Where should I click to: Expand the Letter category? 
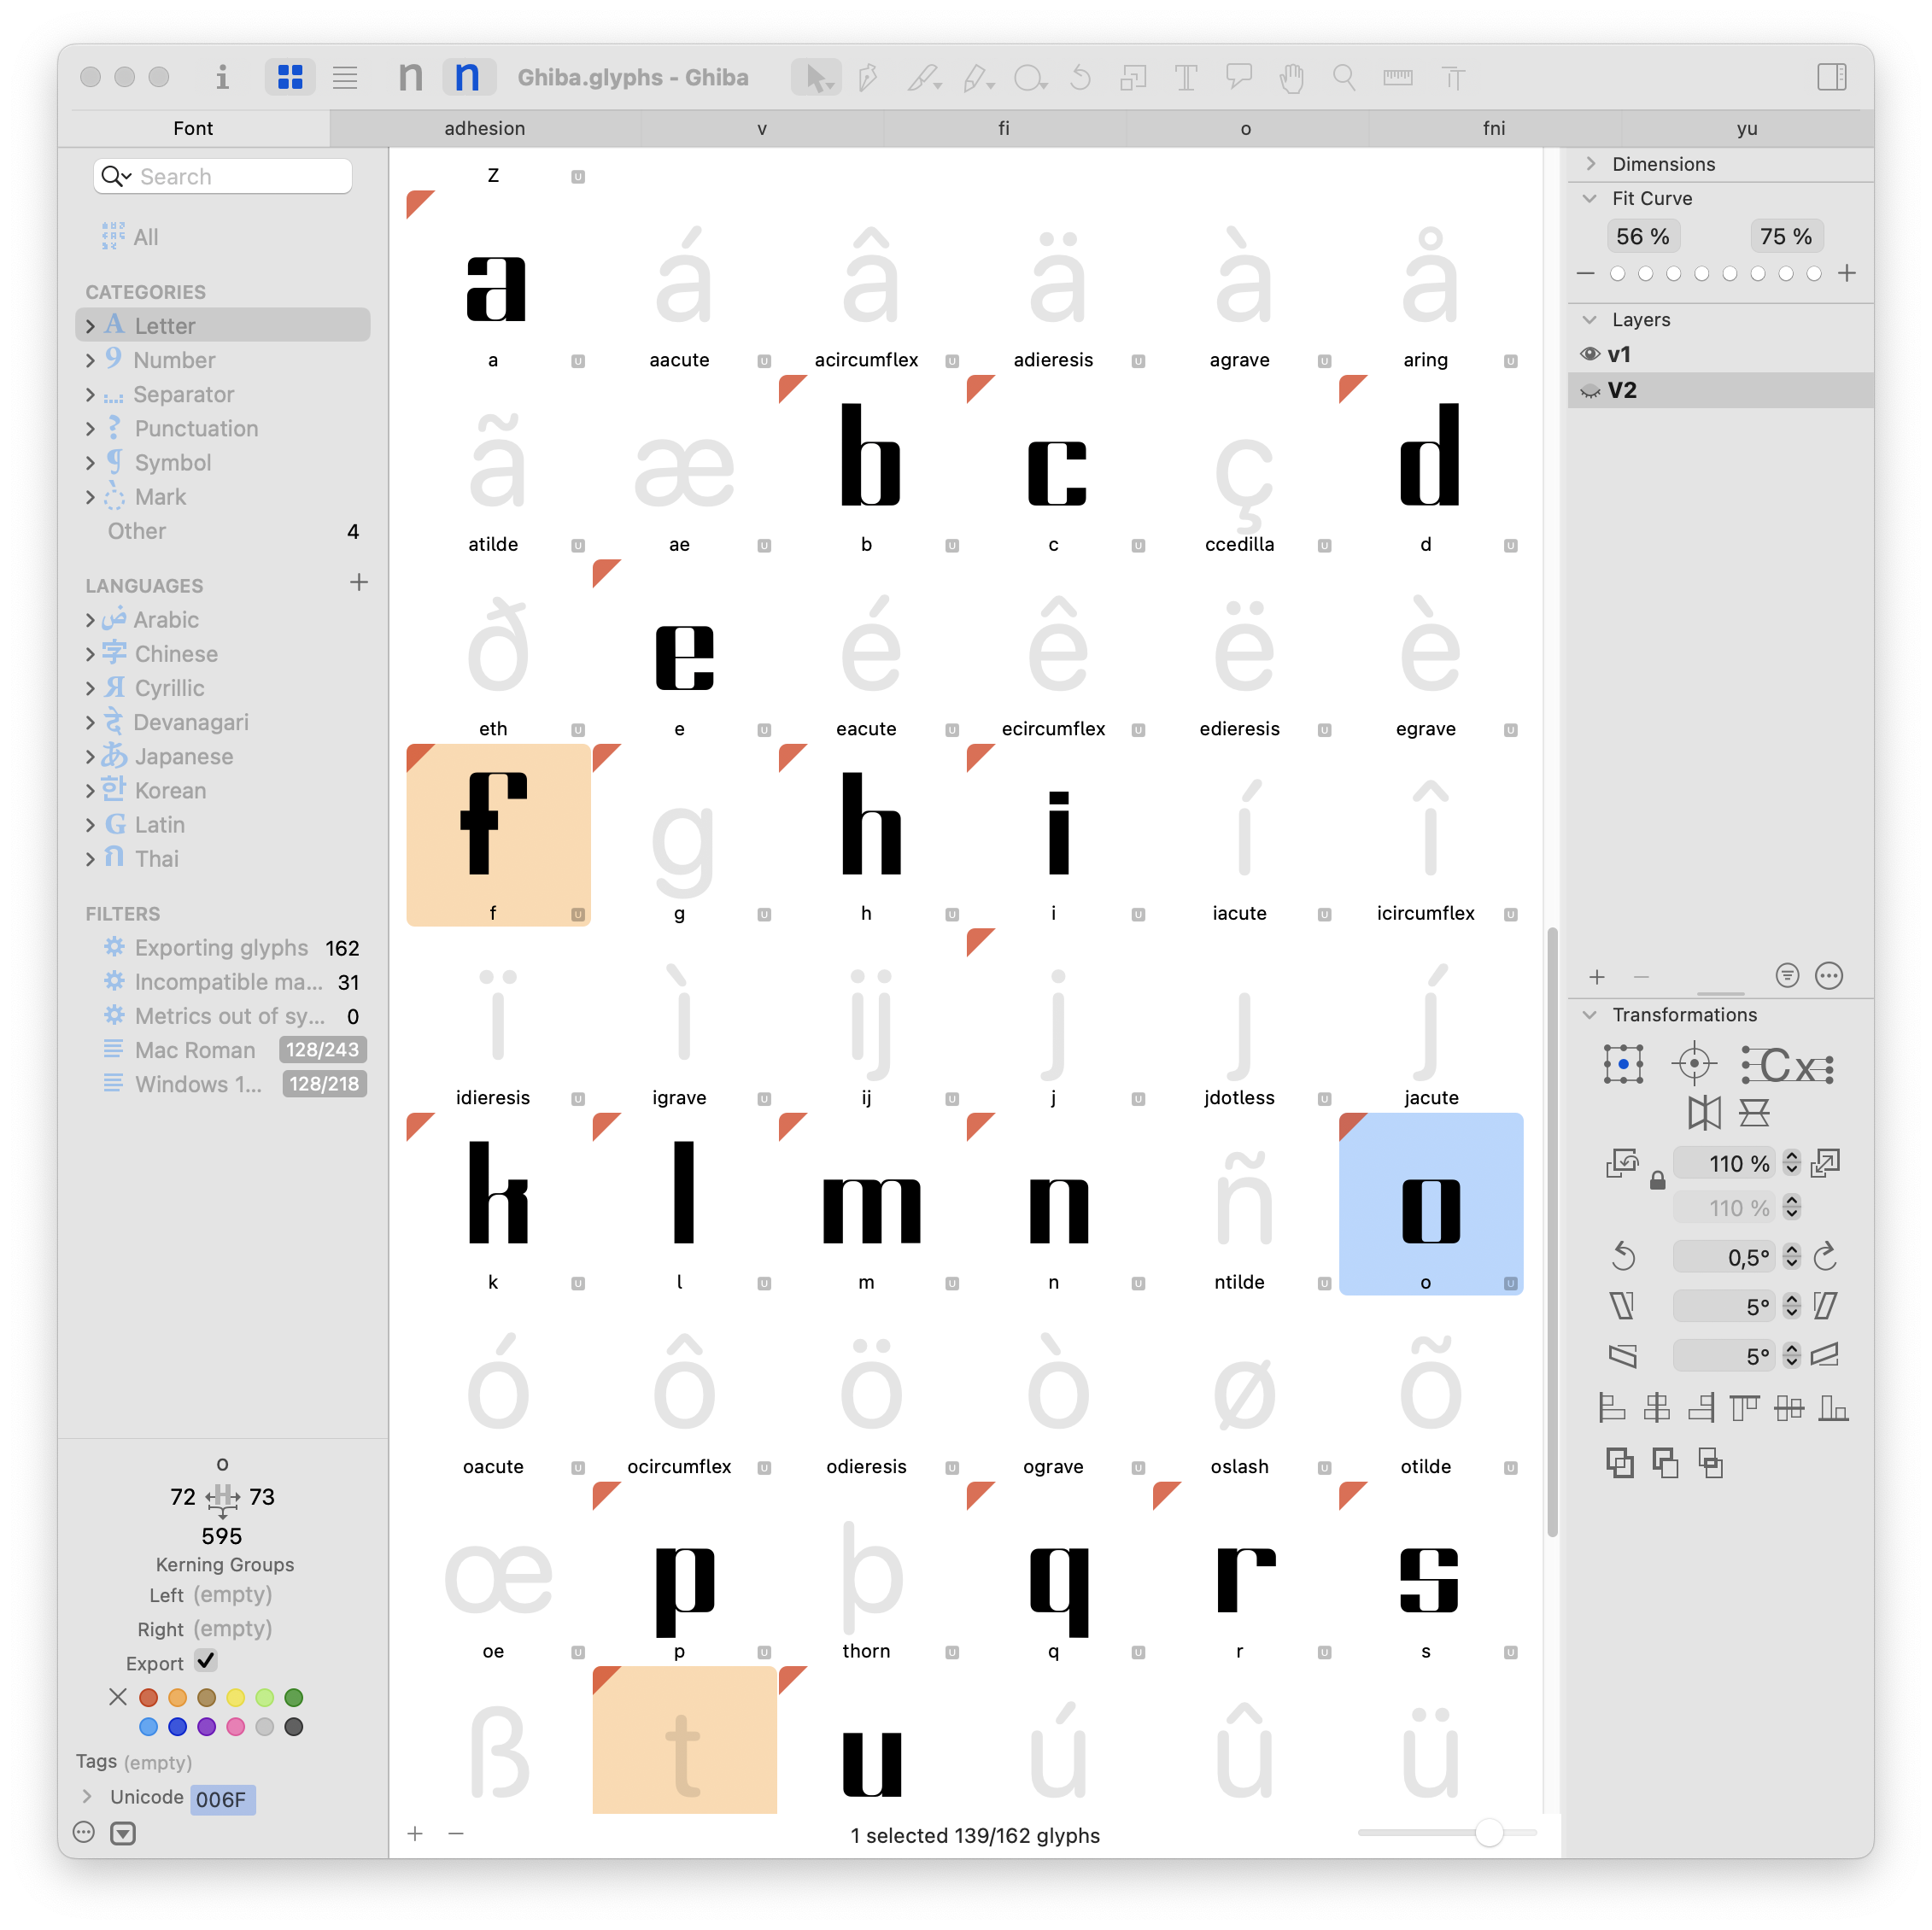90,326
